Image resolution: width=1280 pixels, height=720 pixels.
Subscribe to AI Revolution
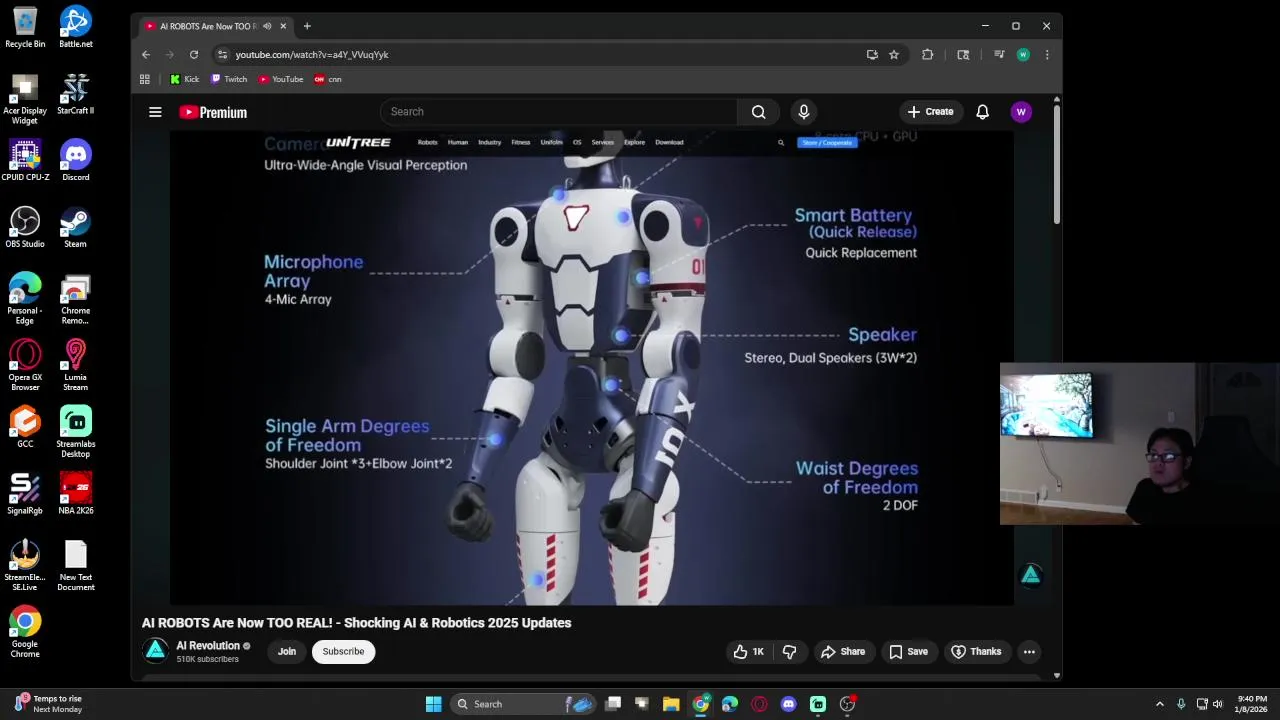(x=343, y=652)
